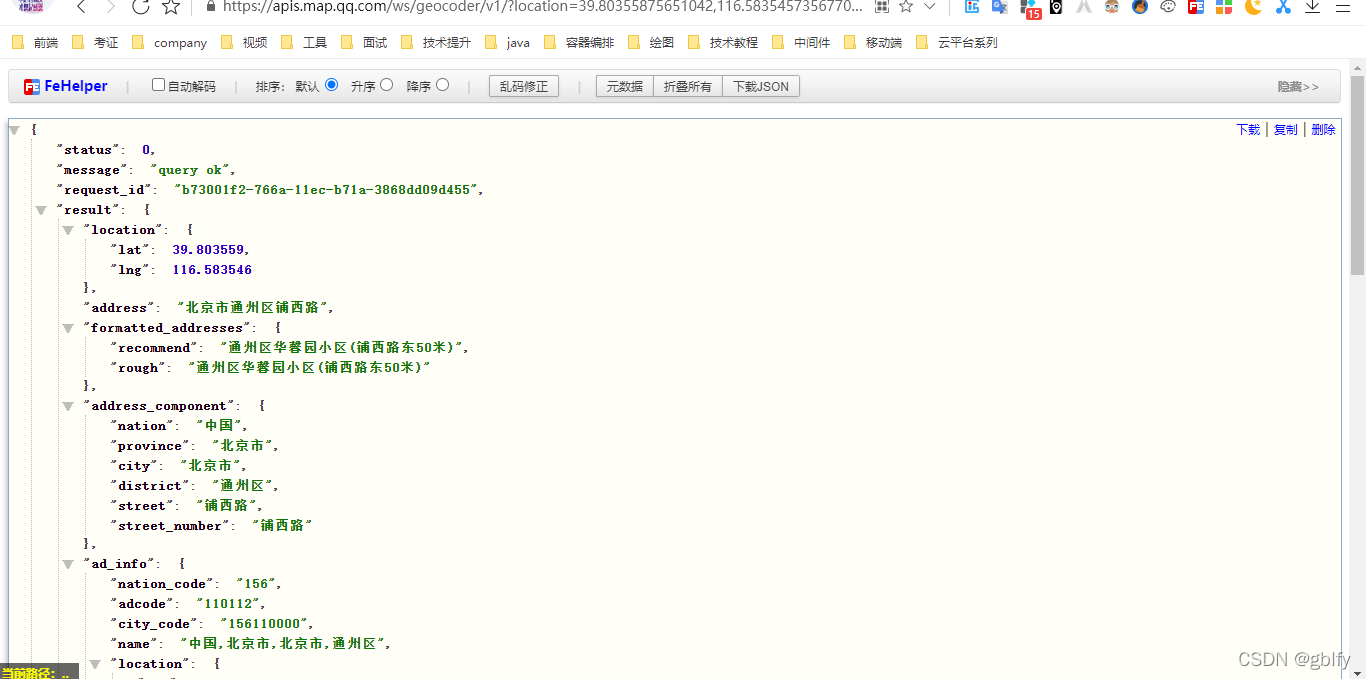Viewport: 1366px width, 679px height.
Task: Go back using the browser back arrow
Action: [x=81, y=7]
